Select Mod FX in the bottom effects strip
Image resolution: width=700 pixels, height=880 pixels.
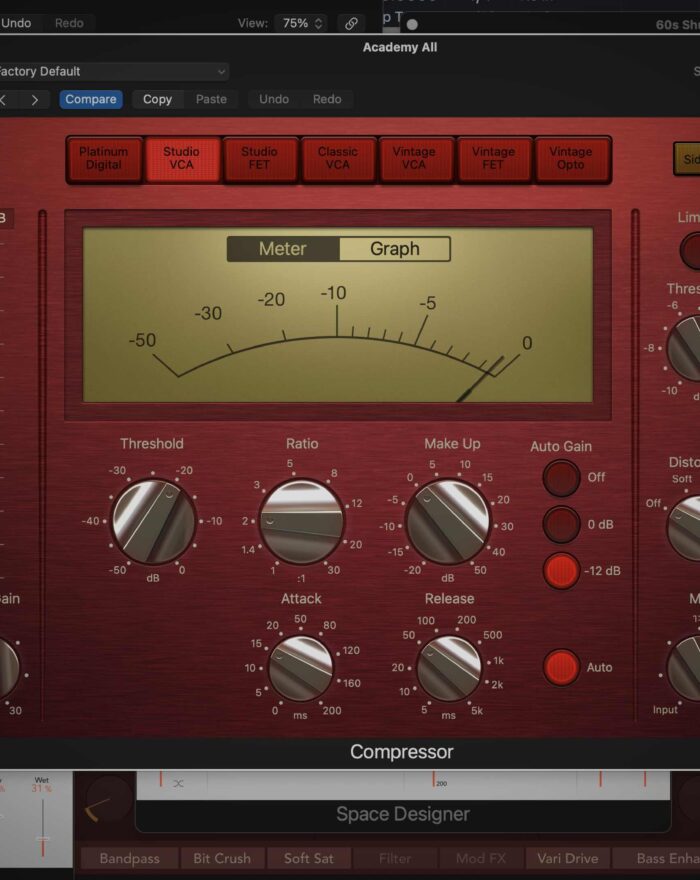481,858
